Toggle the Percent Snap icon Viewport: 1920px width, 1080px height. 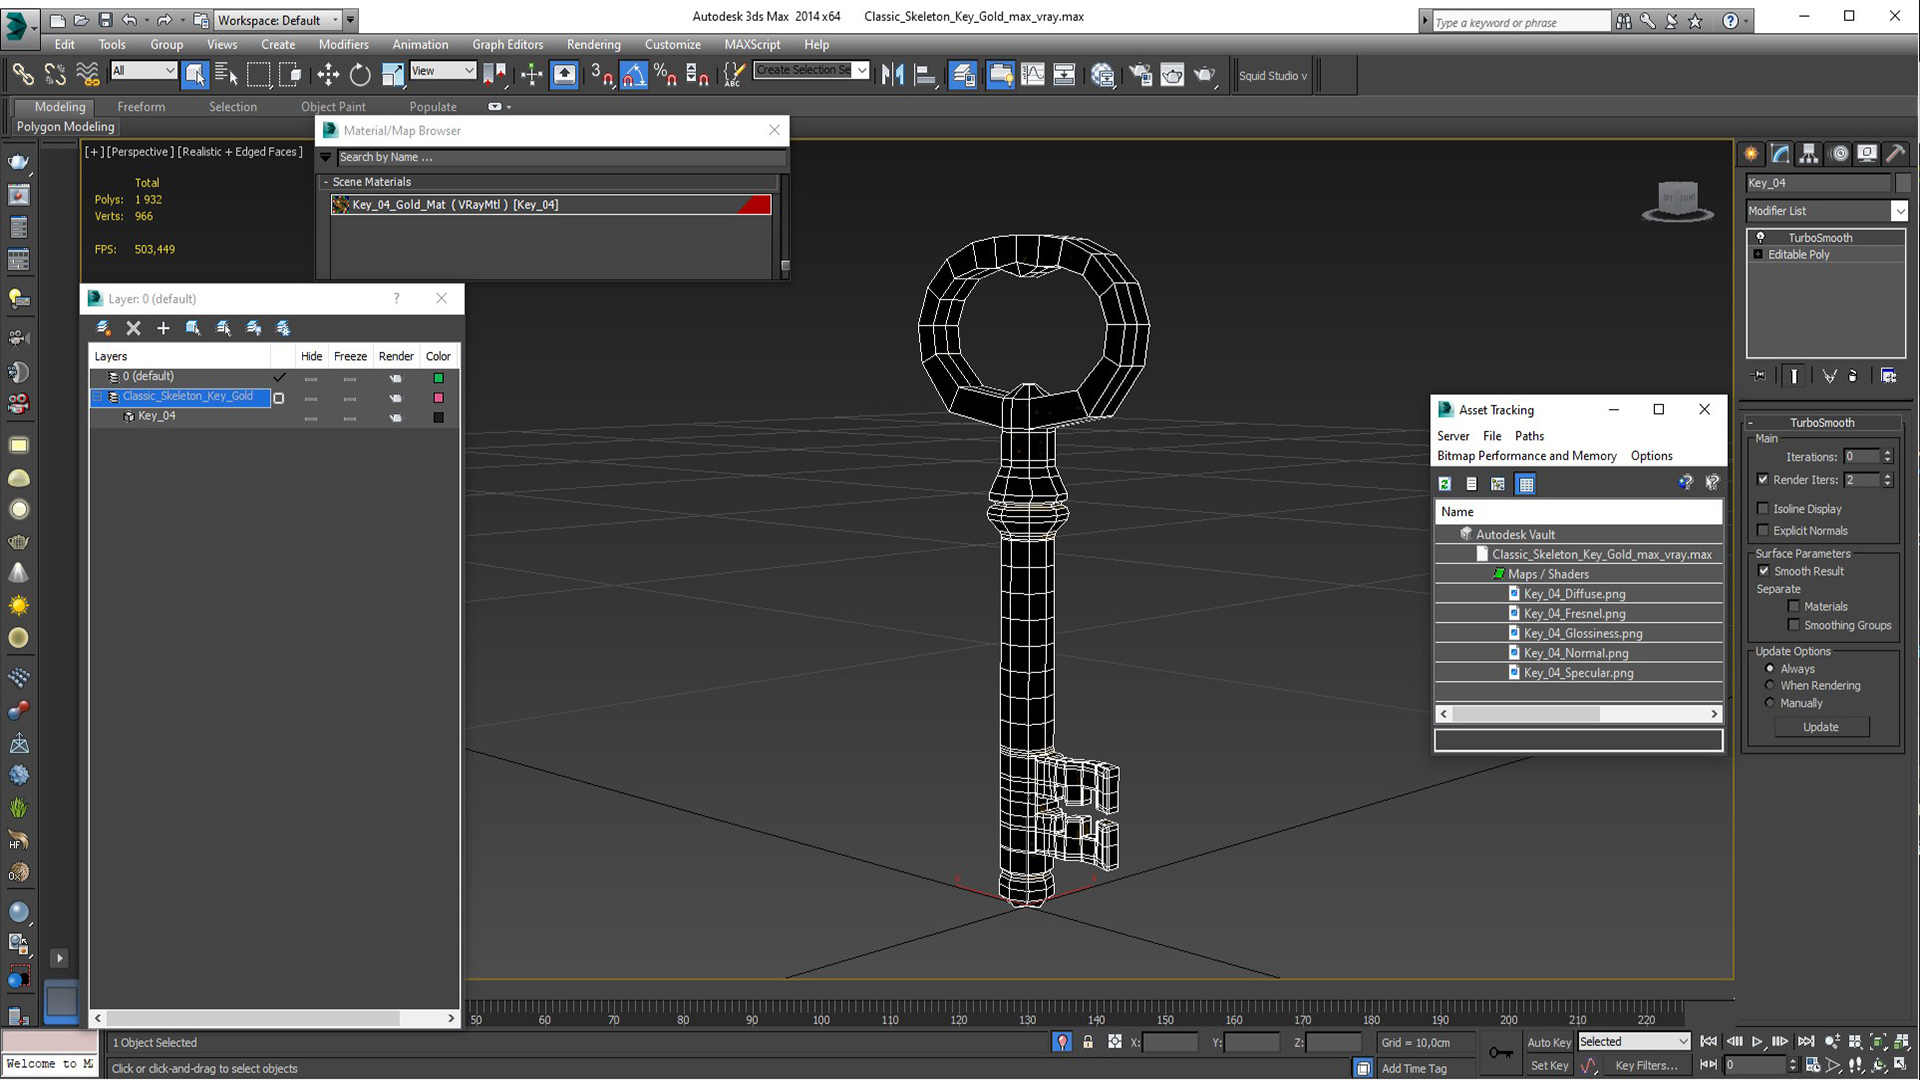[x=665, y=75]
